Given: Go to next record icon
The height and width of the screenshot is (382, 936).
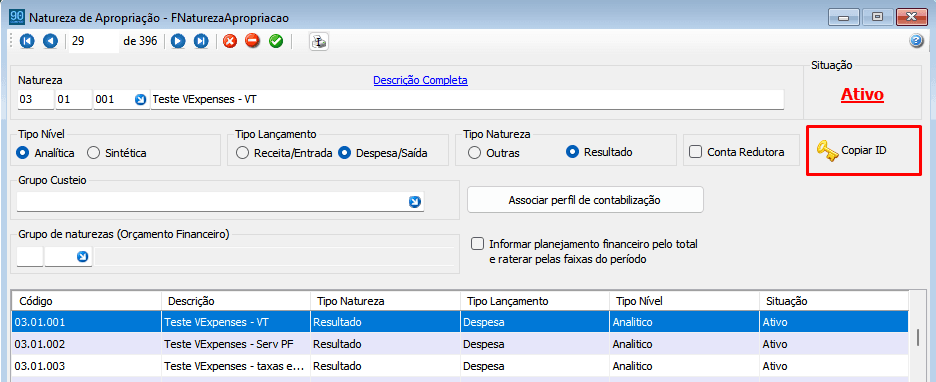Looking at the screenshot, I should point(178,41).
